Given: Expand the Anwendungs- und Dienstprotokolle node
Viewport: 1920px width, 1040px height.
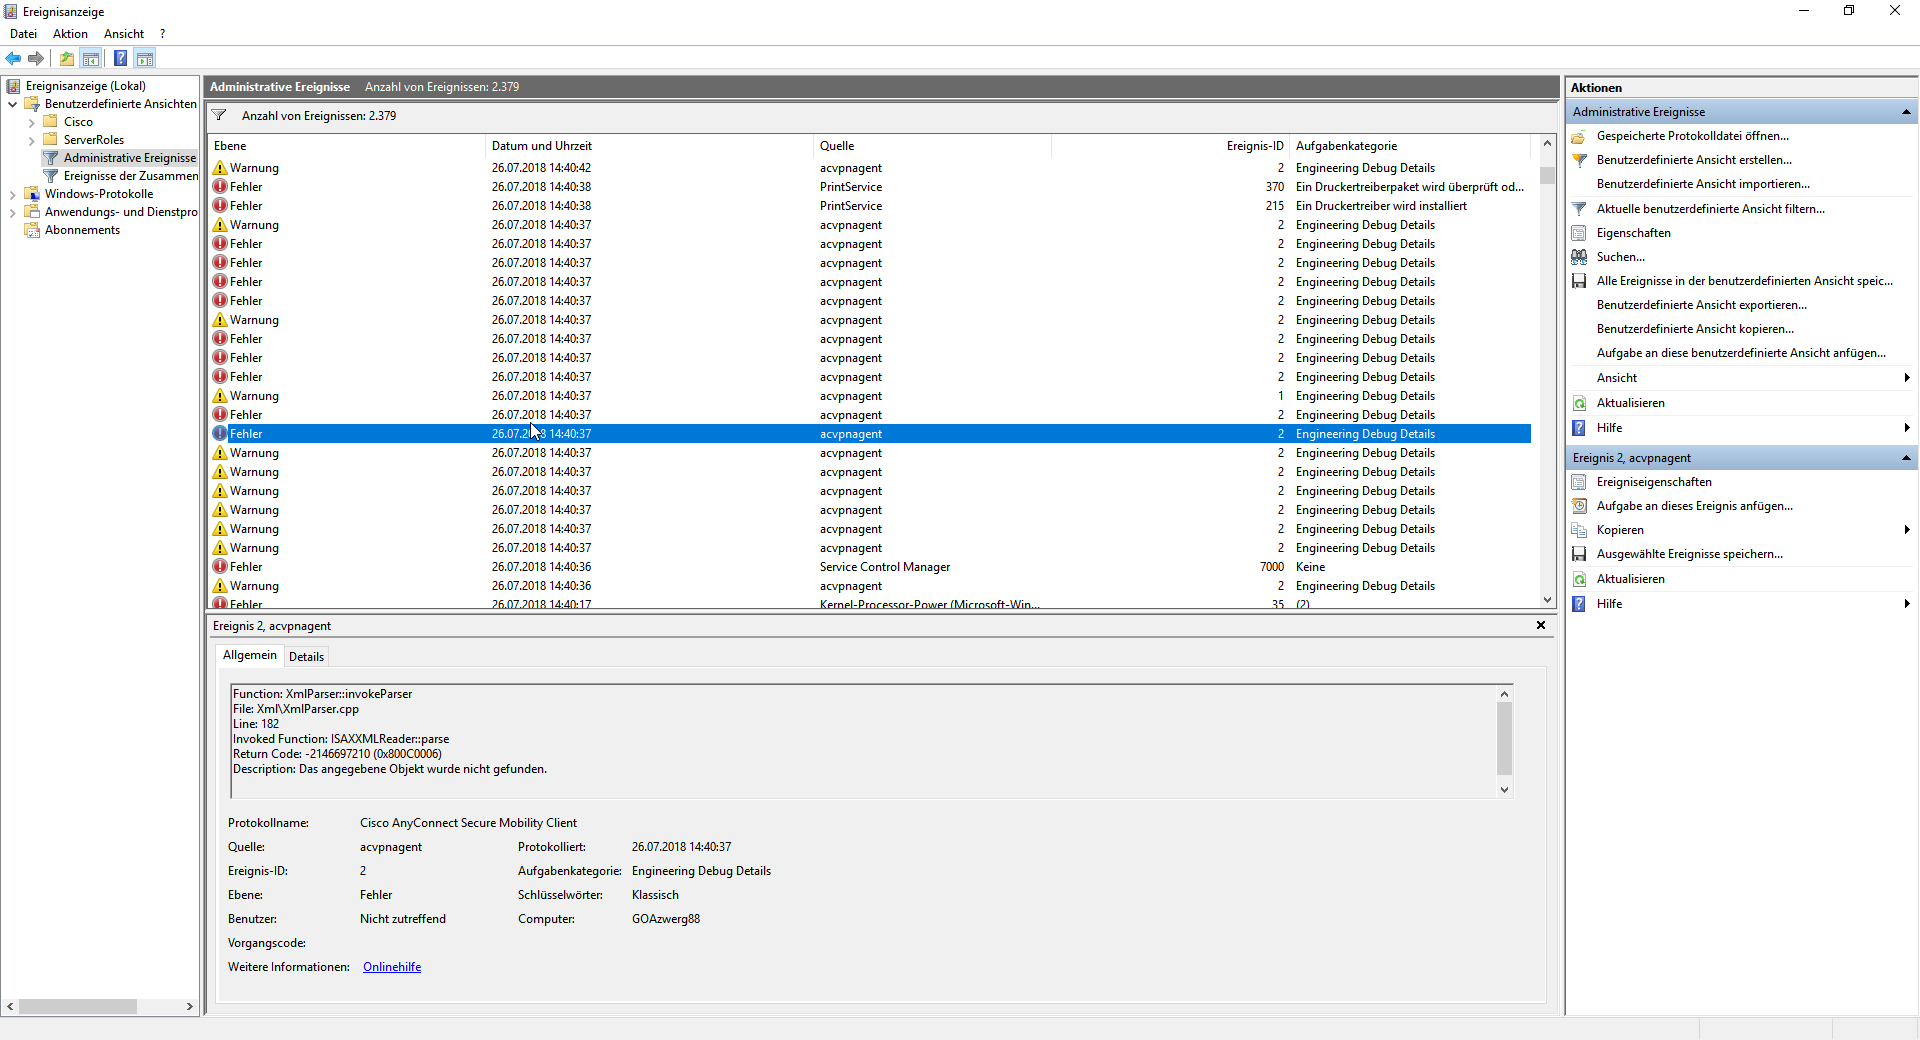Looking at the screenshot, I should click(12, 212).
